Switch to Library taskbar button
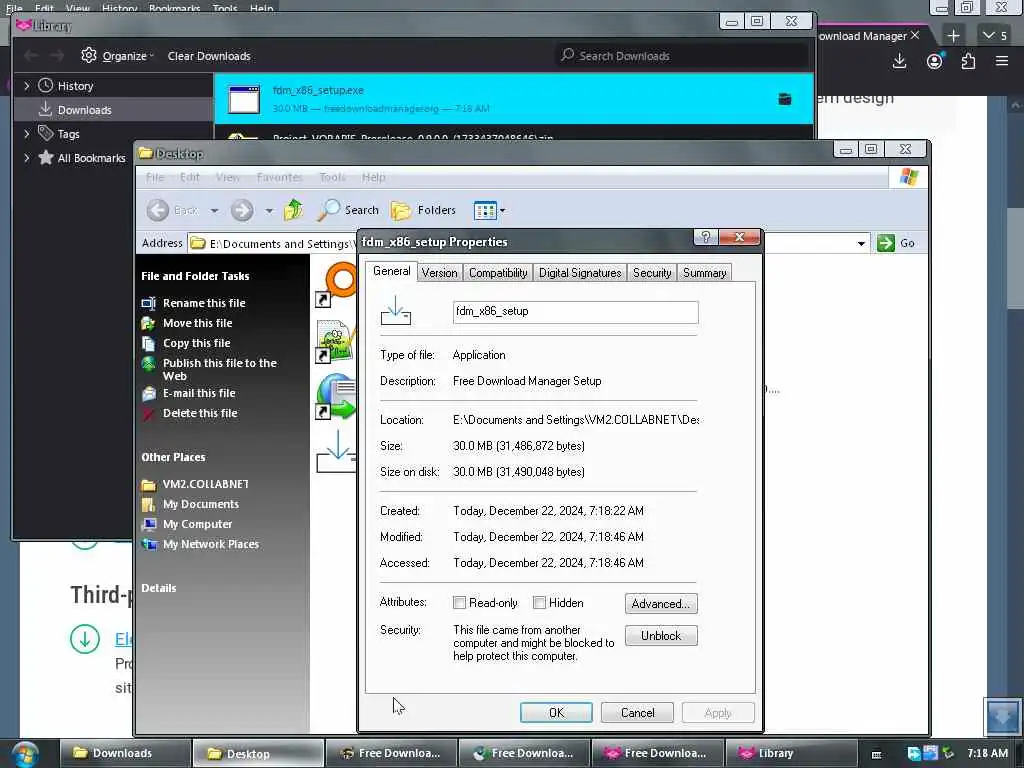The width and height of the screenshot is (1024, 768). click(x=791, y=754)
